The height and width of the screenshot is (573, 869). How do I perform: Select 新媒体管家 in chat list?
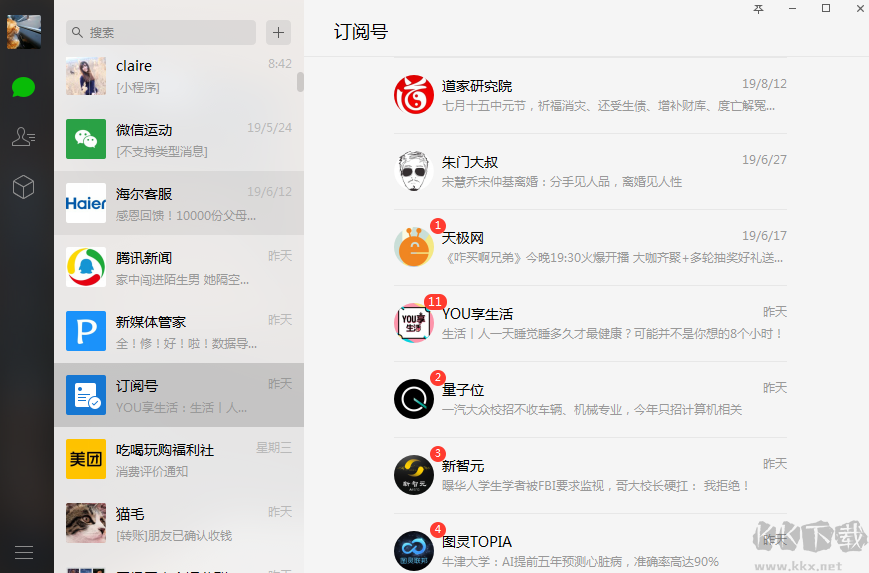pos(180,331)
